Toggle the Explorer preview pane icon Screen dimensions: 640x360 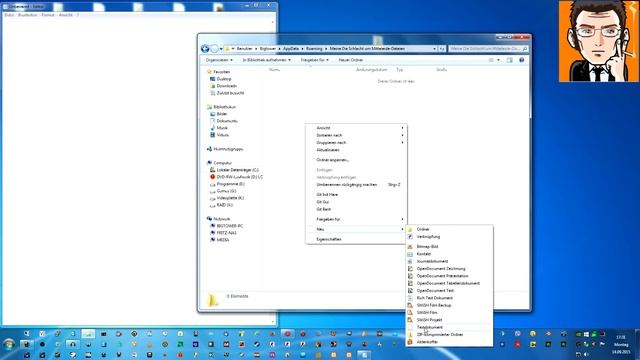[x=509, y=60]
